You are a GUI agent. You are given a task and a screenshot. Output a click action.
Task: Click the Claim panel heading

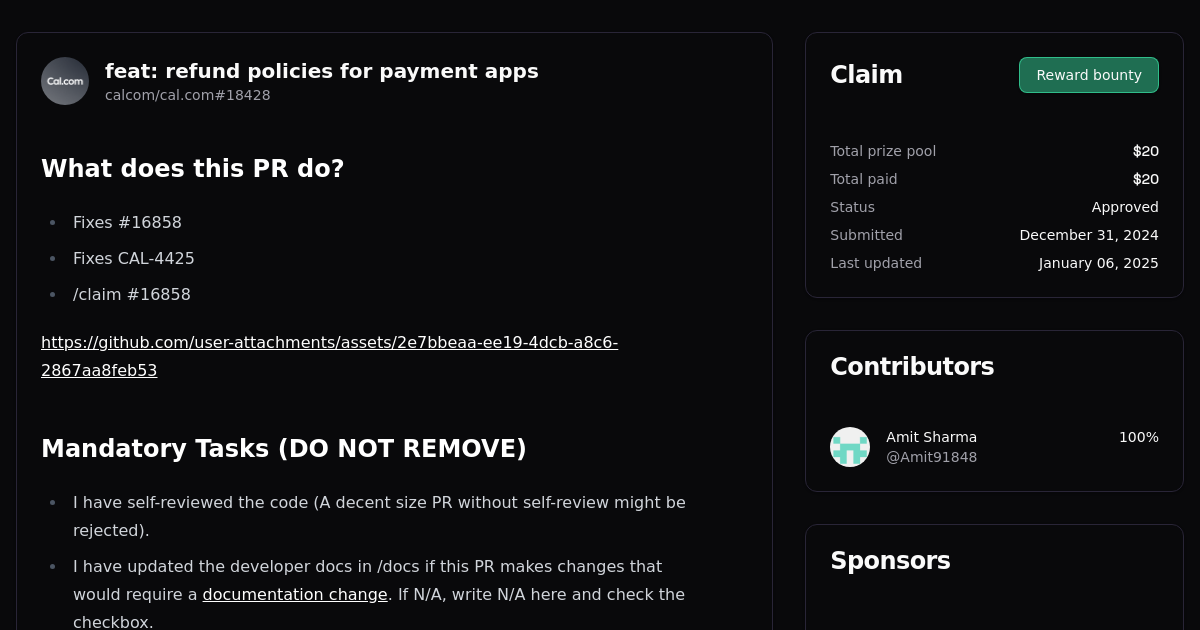click(x=866, y=74)
